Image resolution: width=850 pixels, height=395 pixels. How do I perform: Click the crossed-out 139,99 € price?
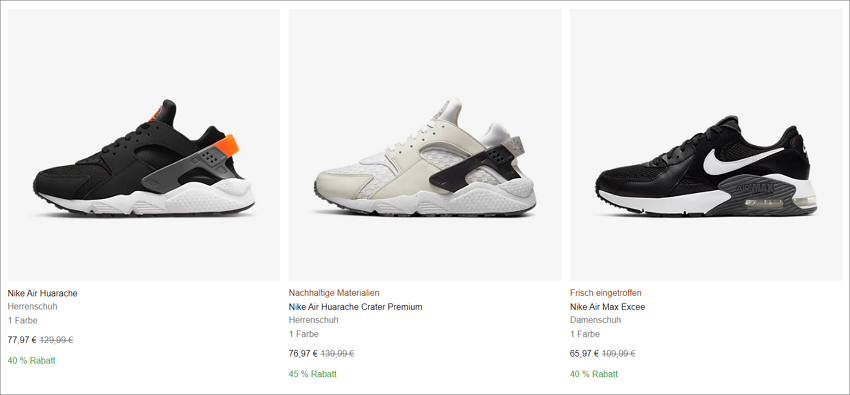[x=337, y=354]
